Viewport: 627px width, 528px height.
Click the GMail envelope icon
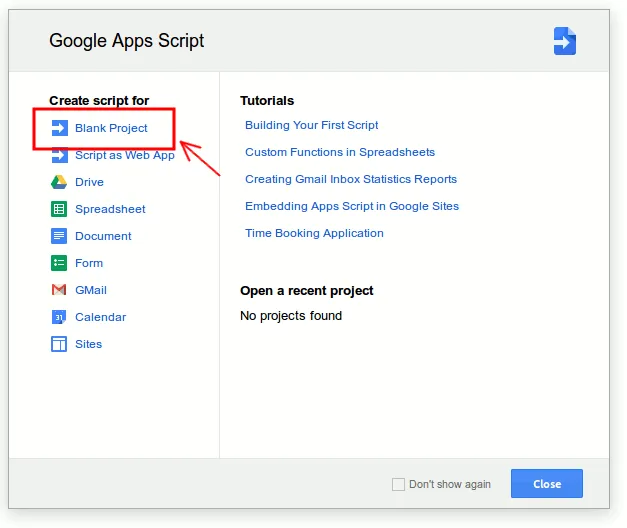coord(59,290)
